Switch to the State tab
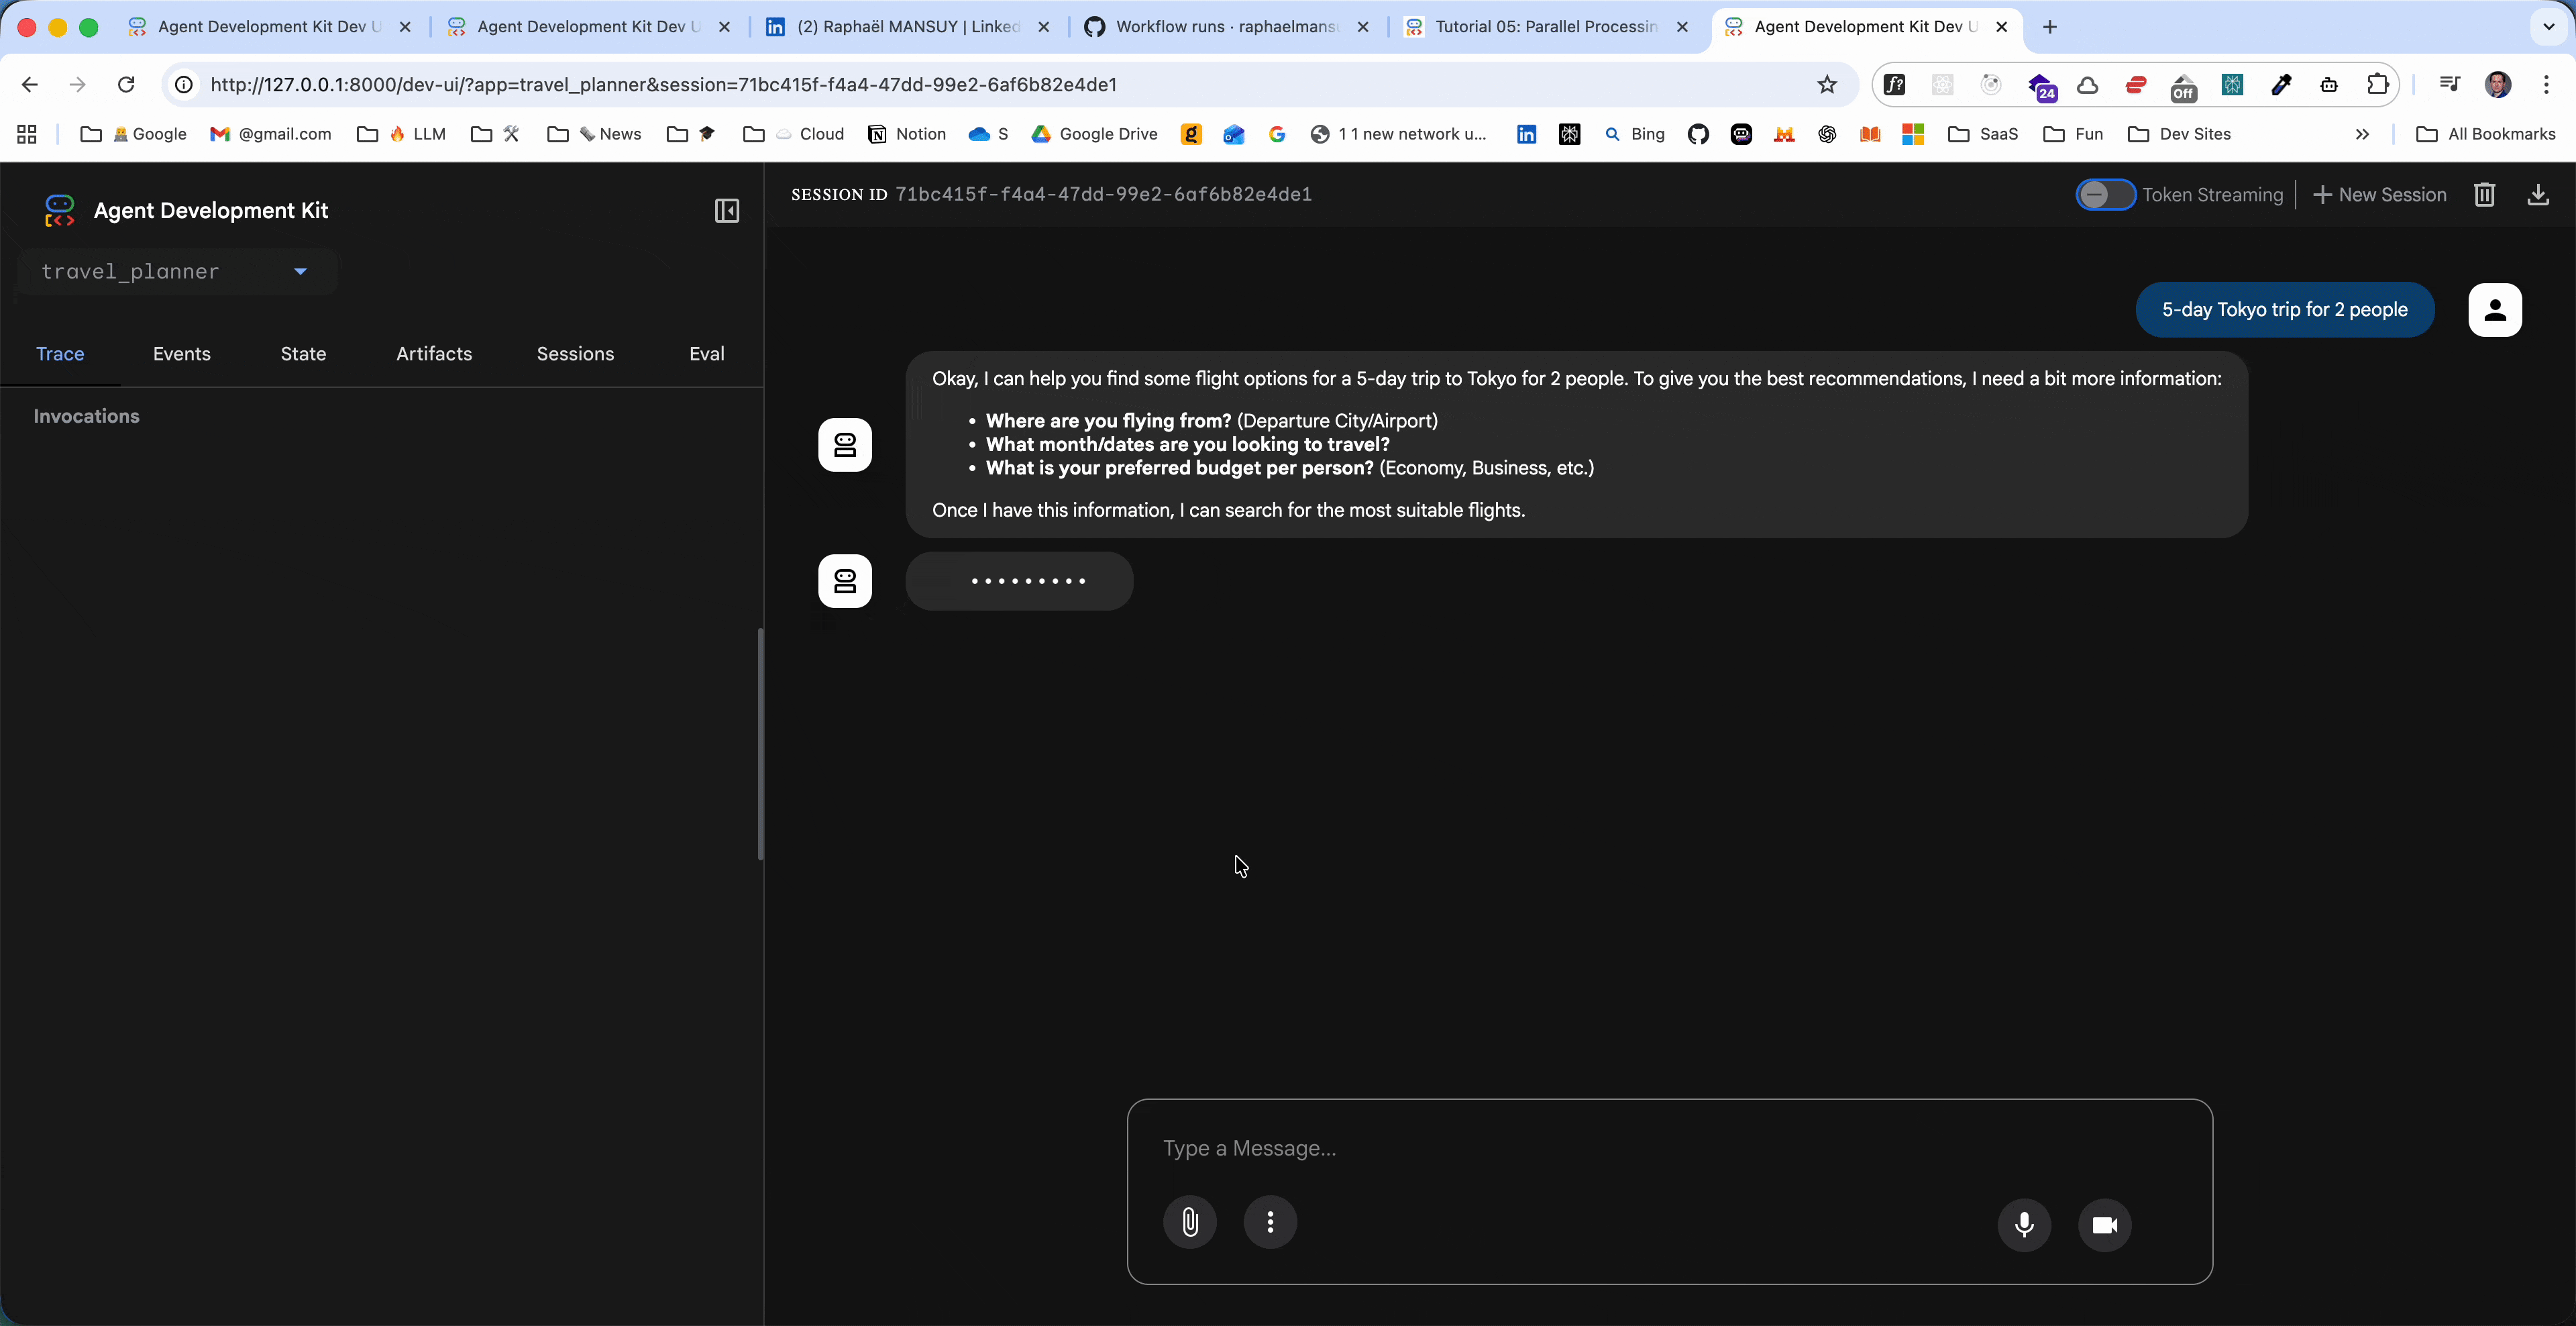Image resolution: width=2576 pixels, height=1326 pixels. click(303, 354)
